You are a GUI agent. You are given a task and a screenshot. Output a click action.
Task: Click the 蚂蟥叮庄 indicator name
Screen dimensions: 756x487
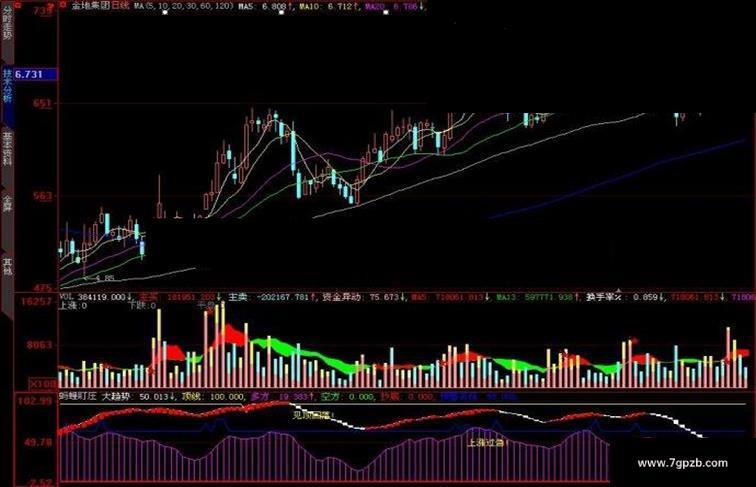pyautogui.click(x=78, y=396)
